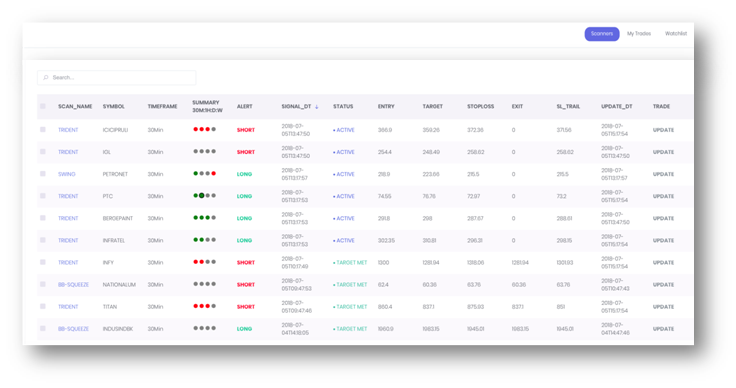Open TRIDENT scan link for INFY
The width and height of the screenshot is (736, 388).
[68, 262]
